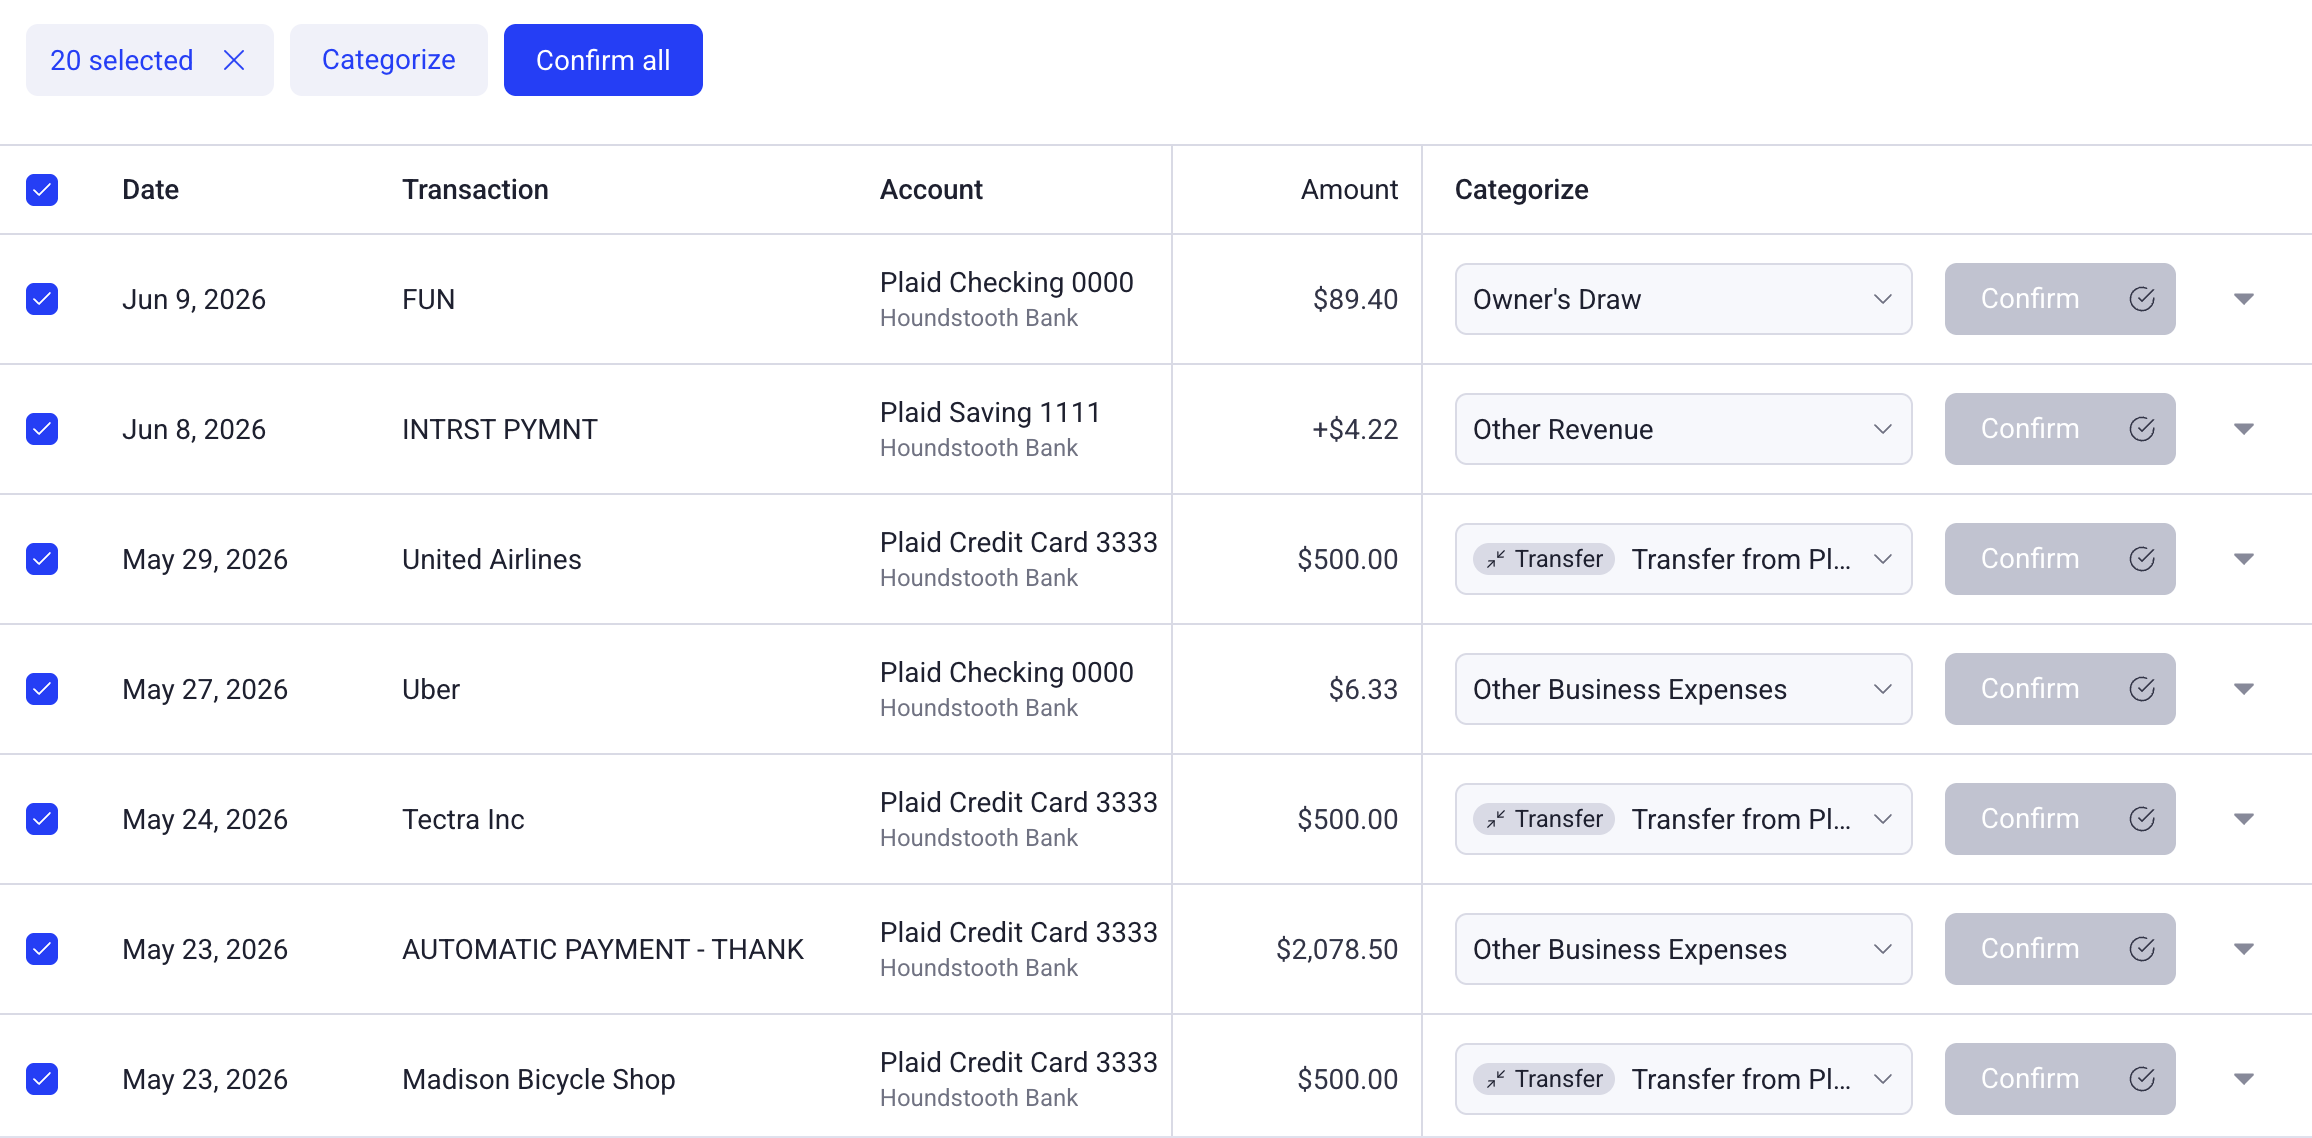
Task: Open the Categorize bulk action
Action: [x=388, y=60]
